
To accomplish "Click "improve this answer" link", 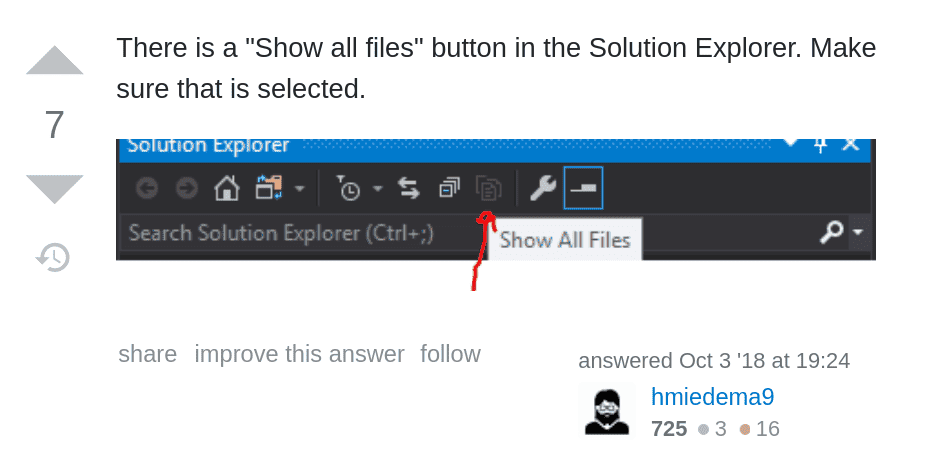I will point(299,354).
